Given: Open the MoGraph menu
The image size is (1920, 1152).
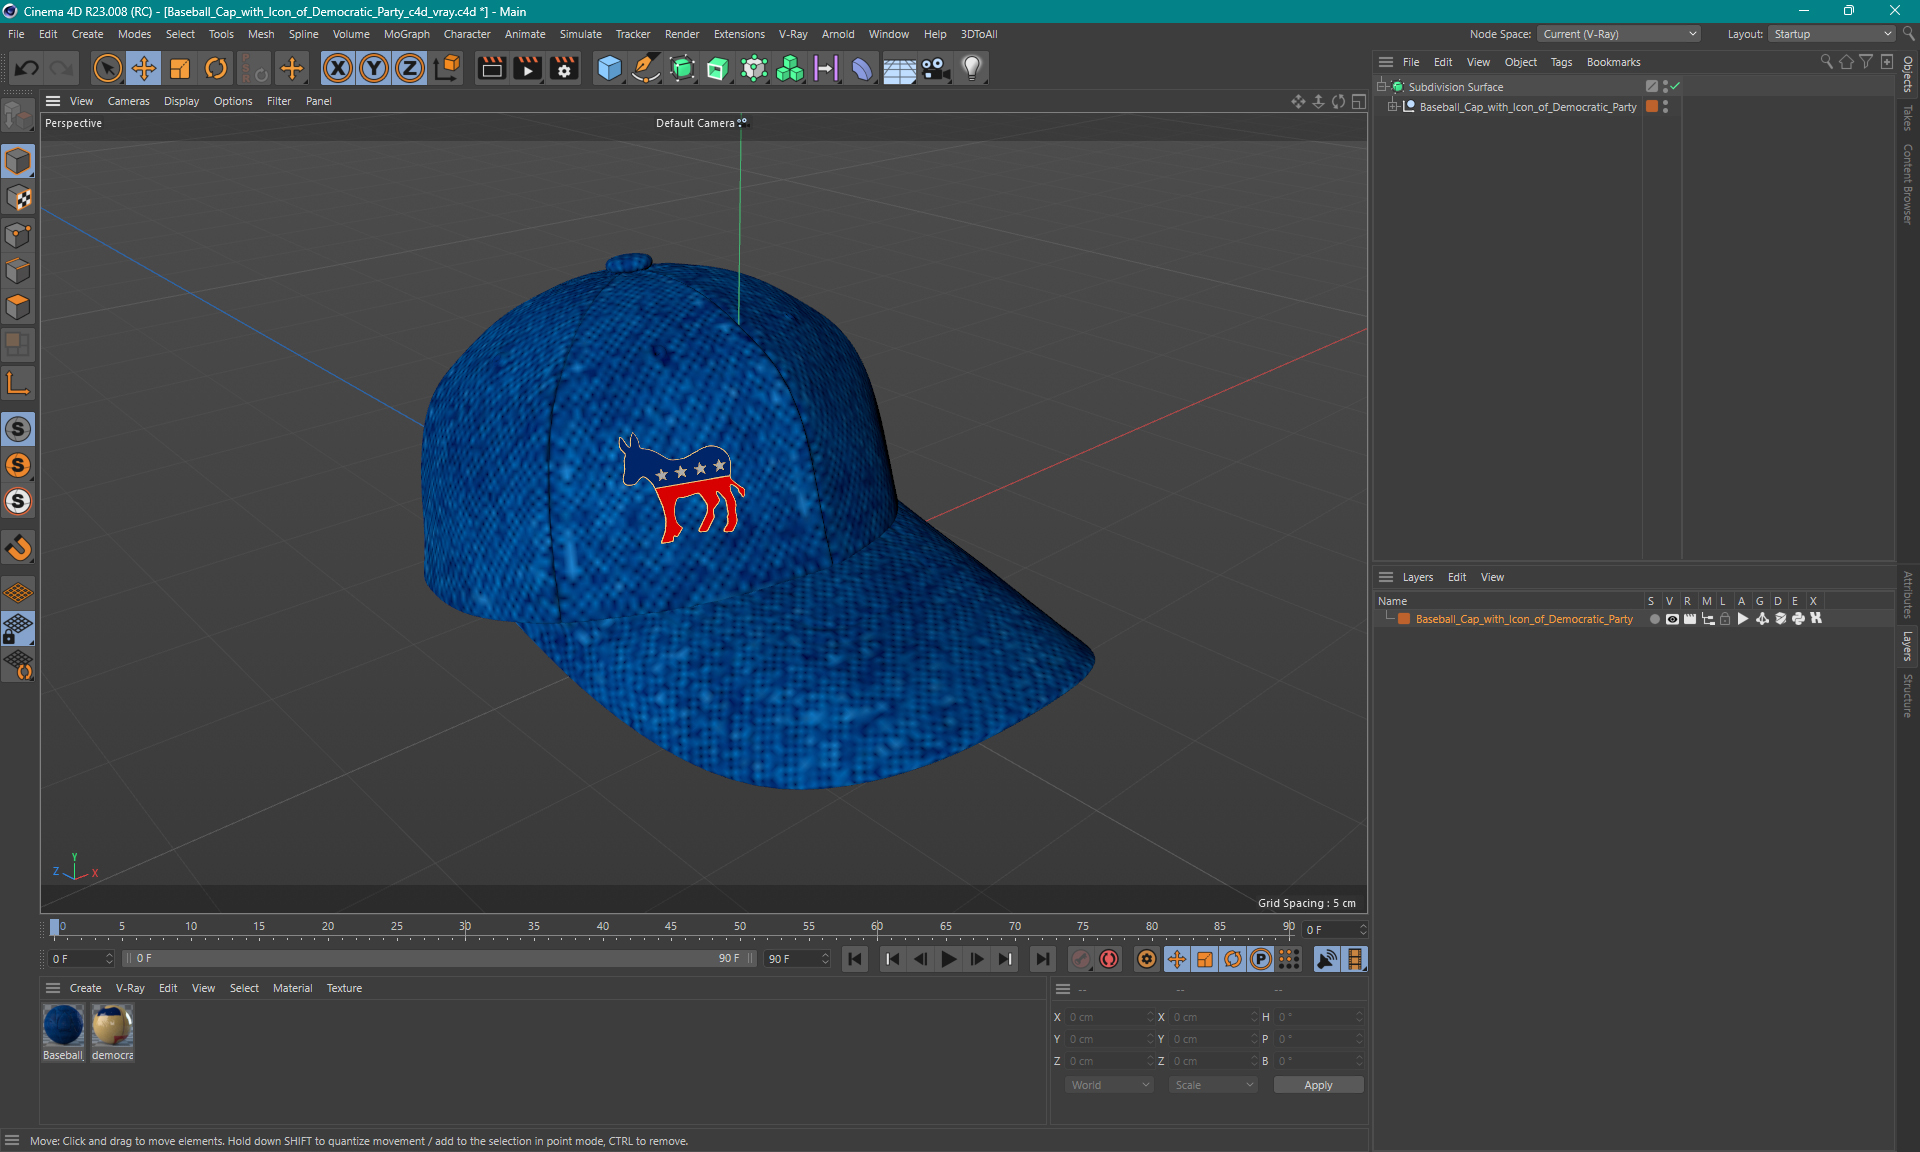Looking at the screenshot, I should point(406,34).
